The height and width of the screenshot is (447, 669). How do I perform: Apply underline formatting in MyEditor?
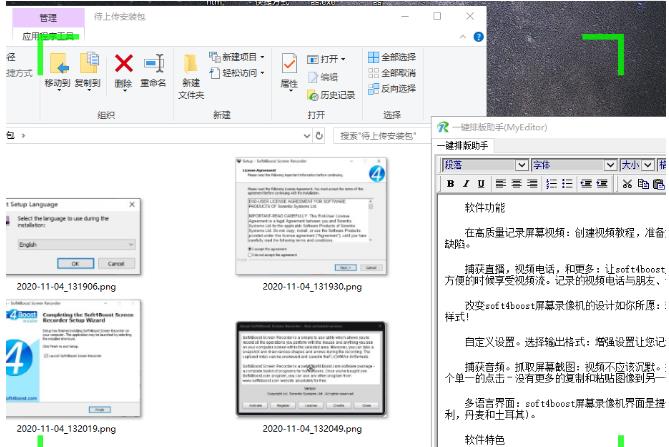481,183
